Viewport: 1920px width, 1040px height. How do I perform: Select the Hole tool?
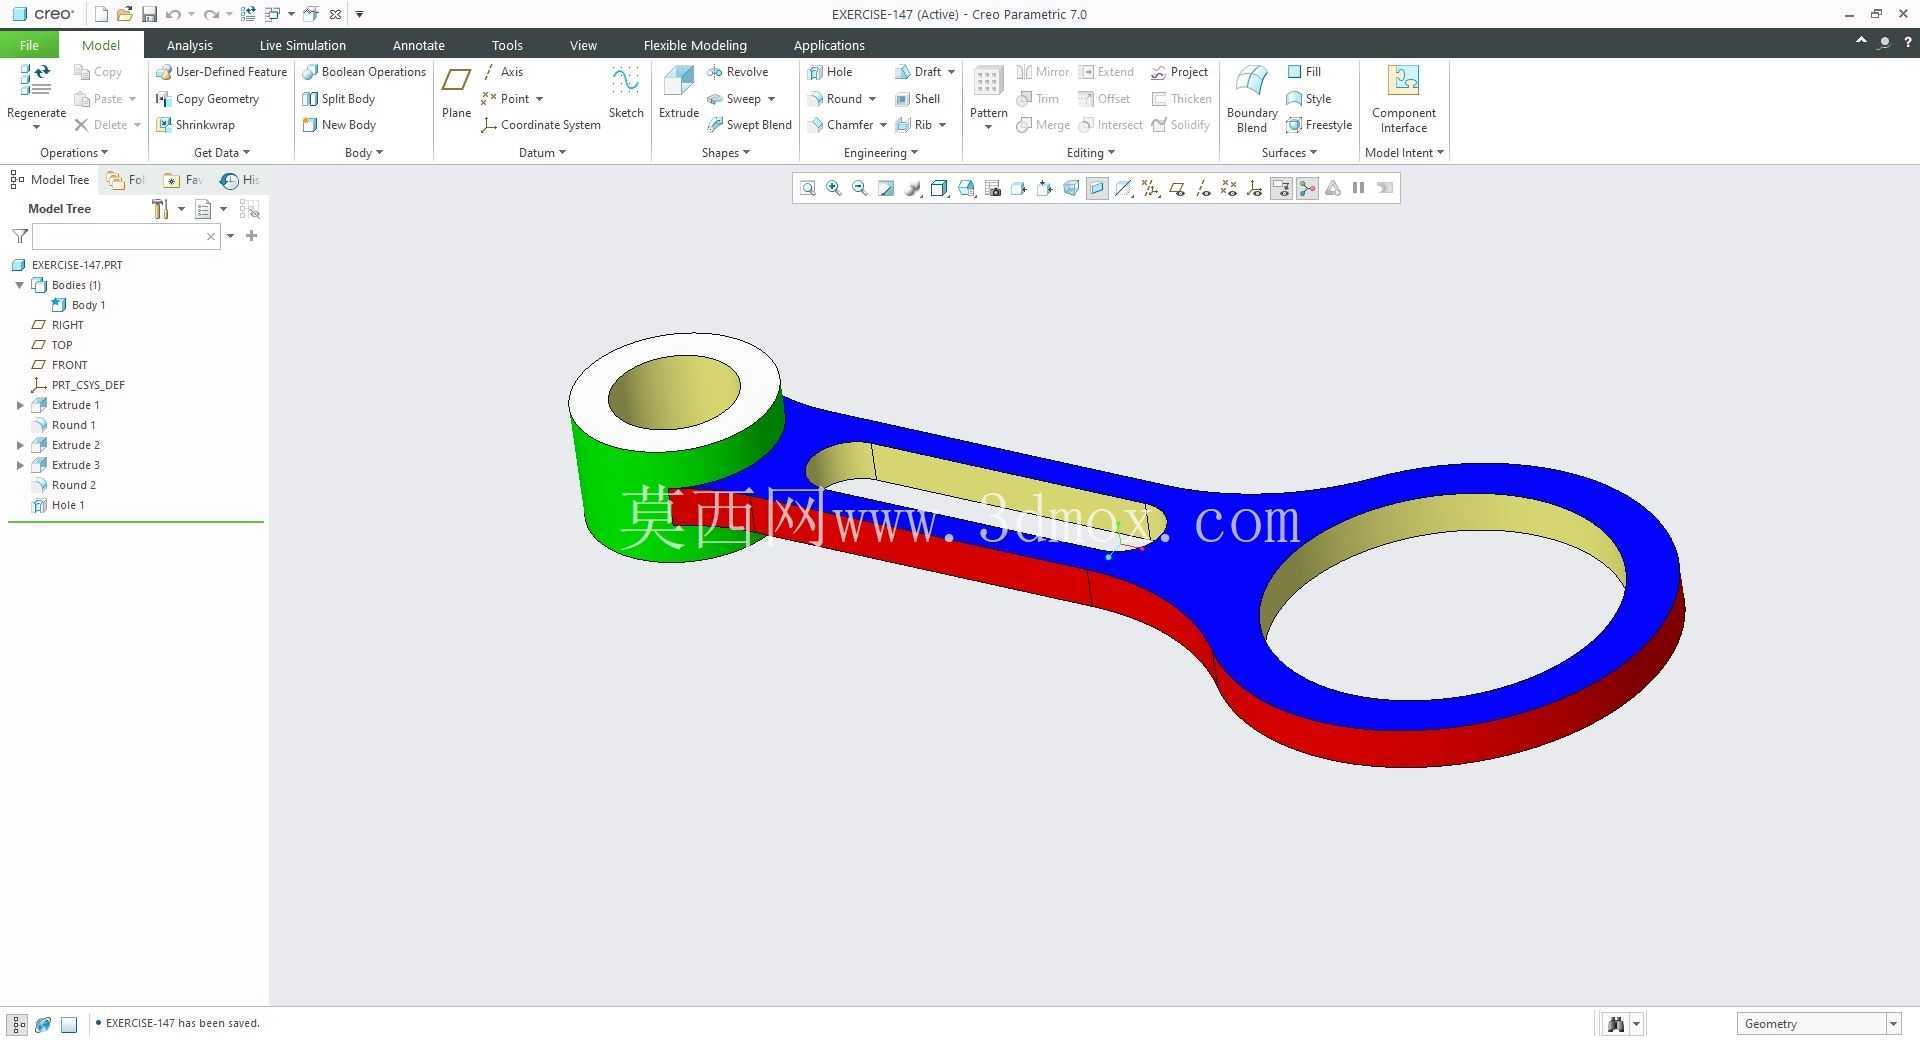coord(830,72)
